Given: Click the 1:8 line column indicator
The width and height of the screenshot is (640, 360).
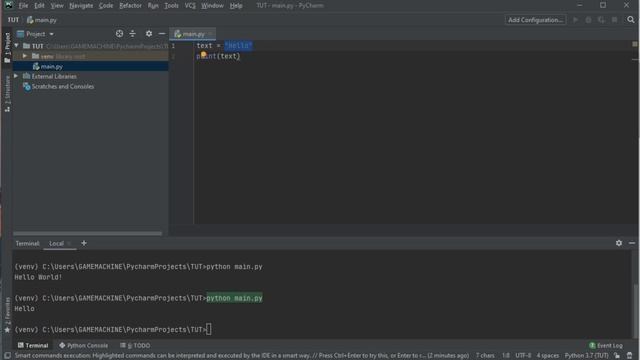Looking at the screenshot, I should point(505,356).
